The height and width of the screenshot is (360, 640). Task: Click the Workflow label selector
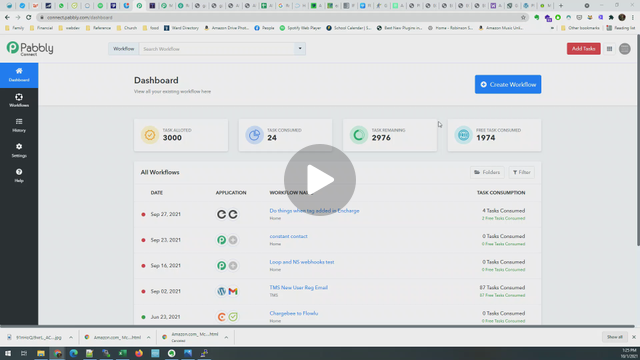tap(123, 49)
